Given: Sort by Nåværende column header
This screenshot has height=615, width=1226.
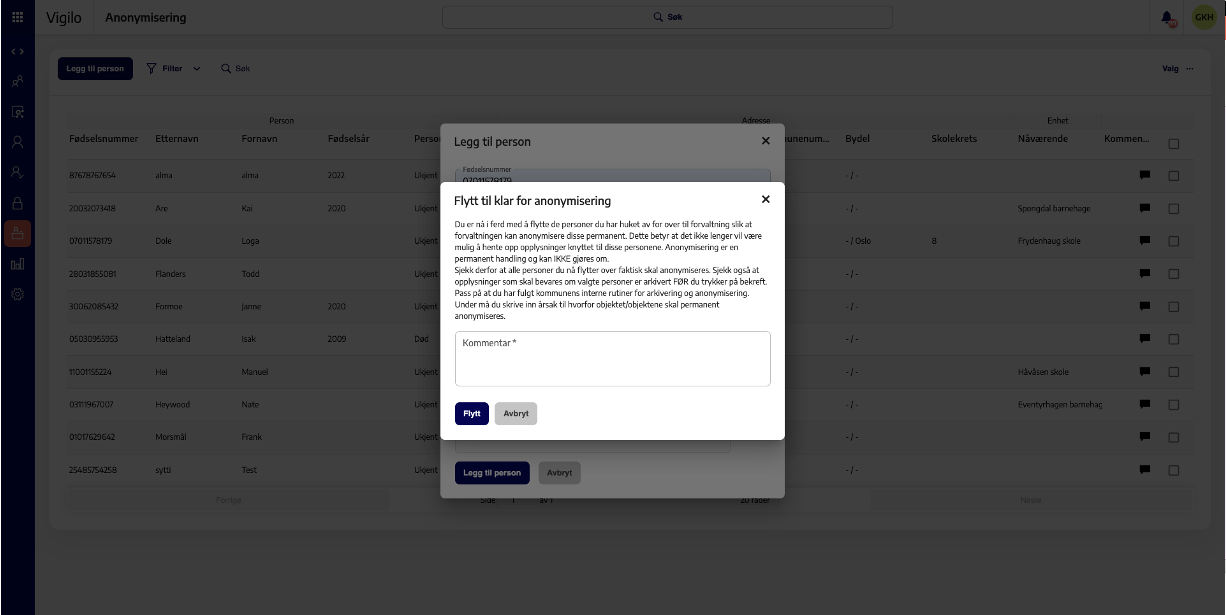Looking at the screenshot, I should (1043, 139).
